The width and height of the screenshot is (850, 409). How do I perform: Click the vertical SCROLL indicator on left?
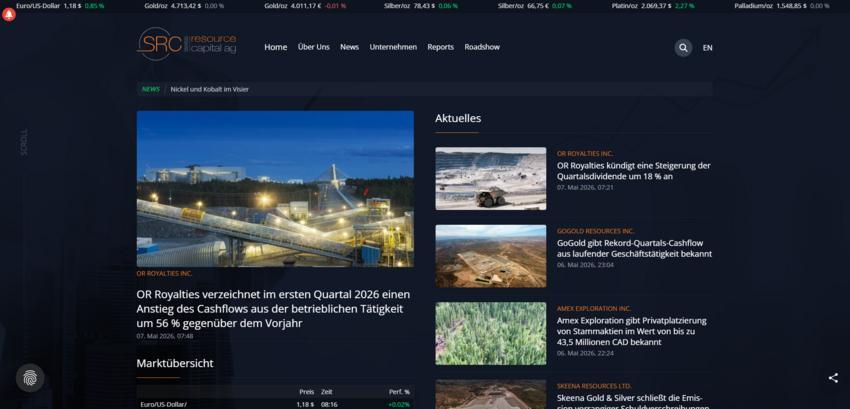(24, 142)
